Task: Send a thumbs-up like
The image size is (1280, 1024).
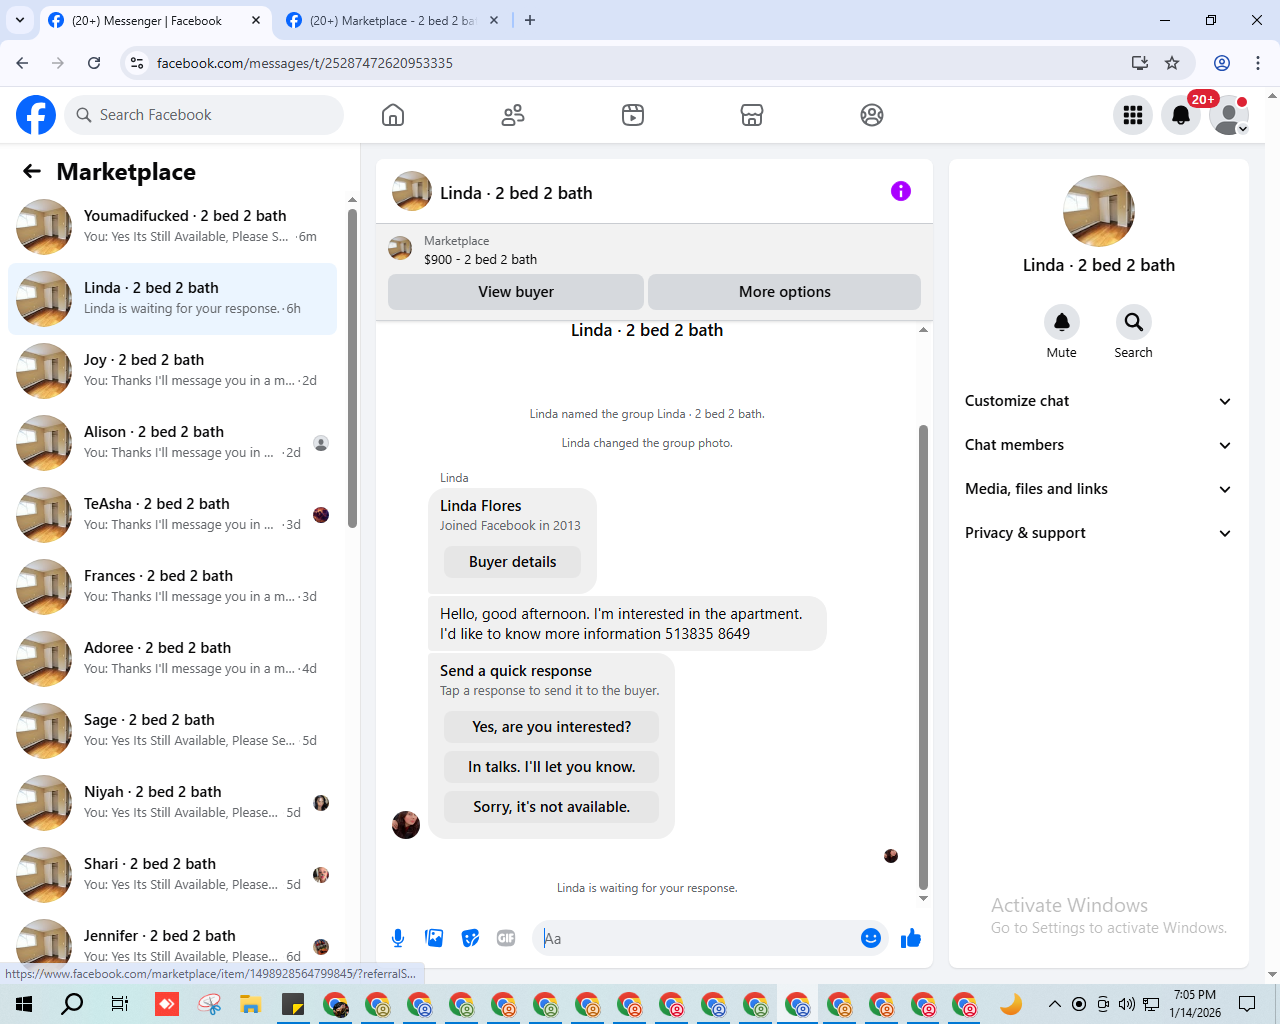Action: [911, 938]
